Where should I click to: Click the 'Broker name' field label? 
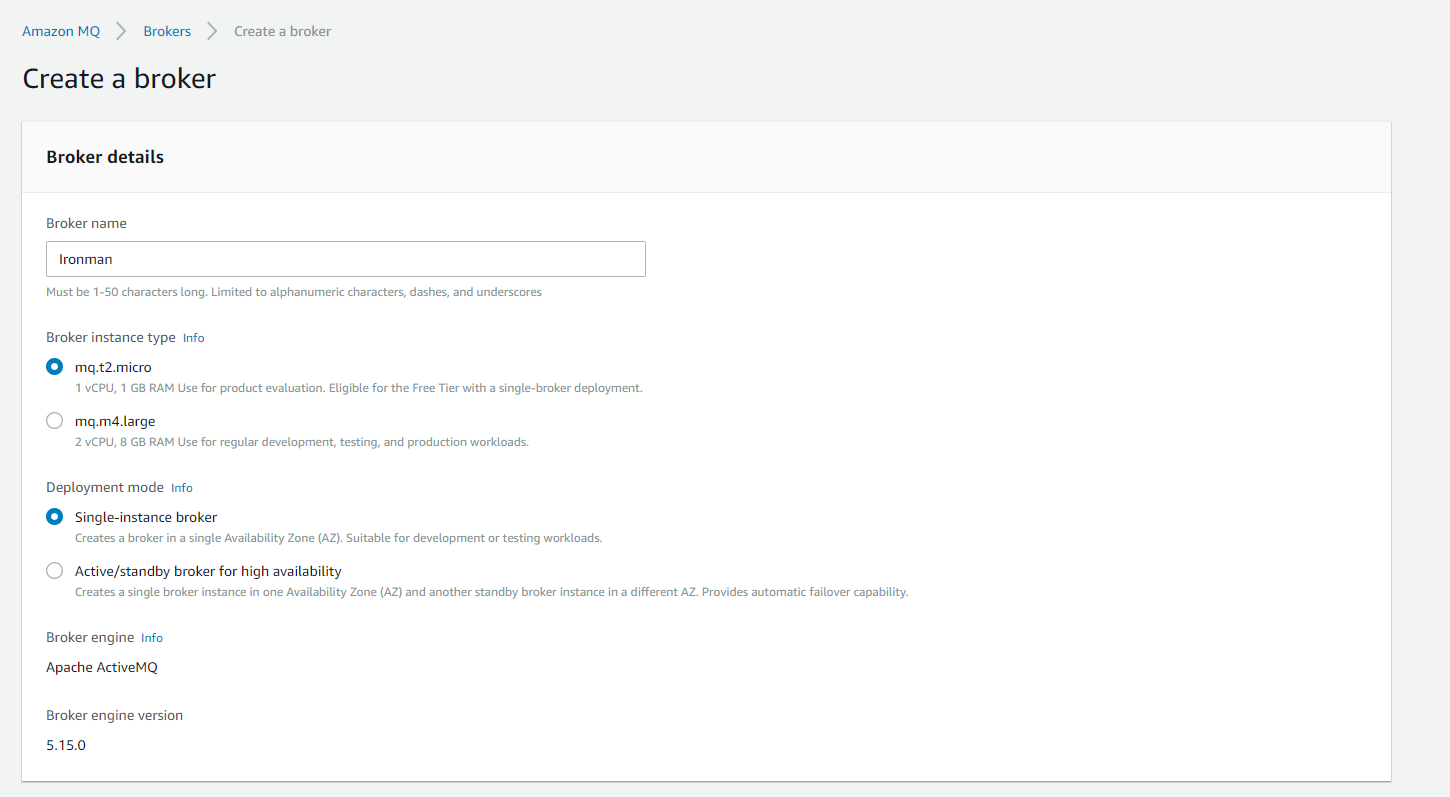[86, 223]
